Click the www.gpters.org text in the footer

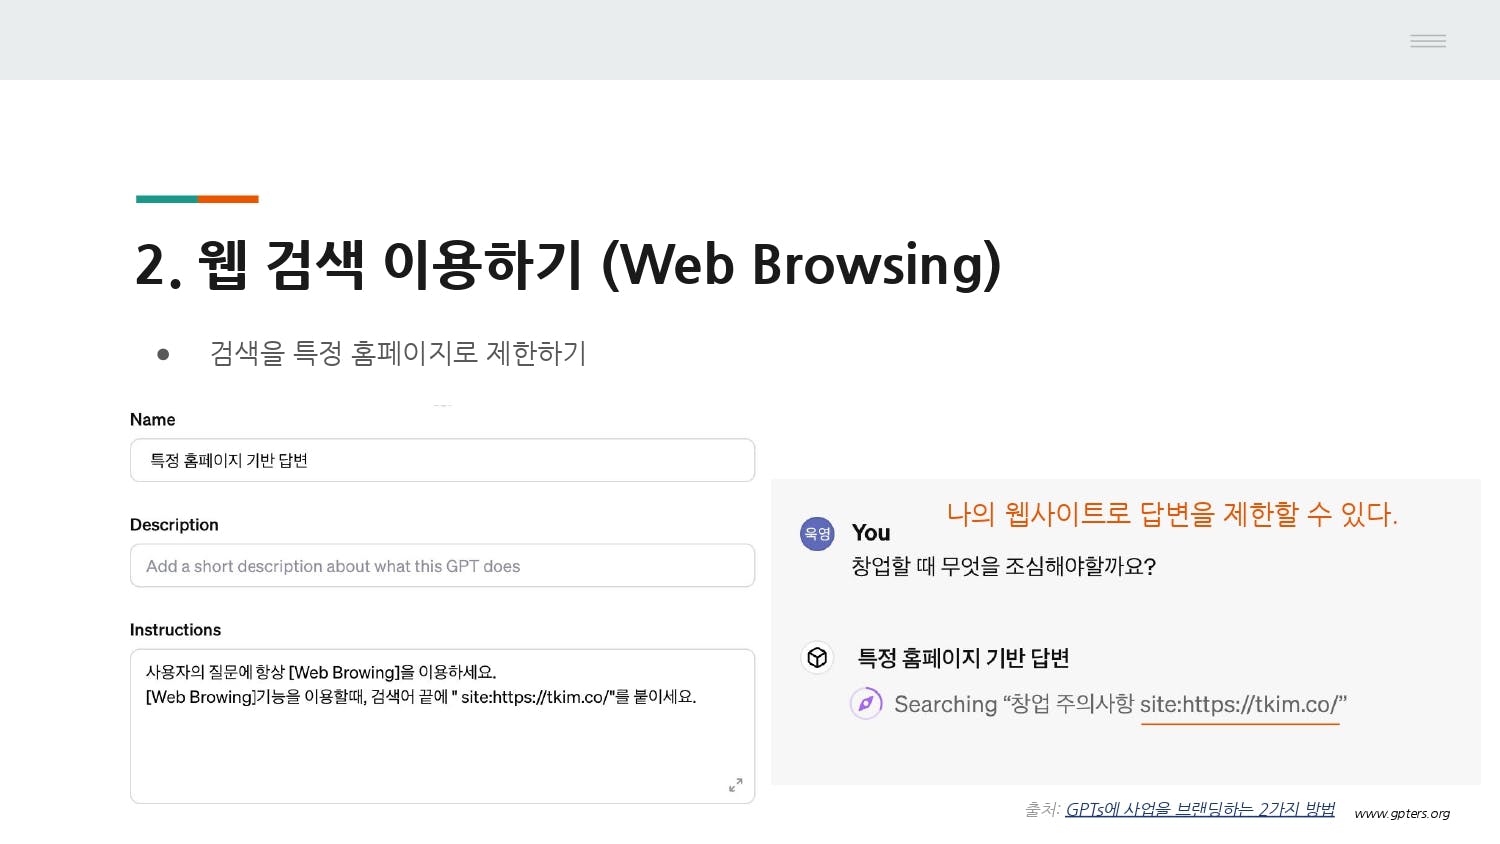coord(1401,813)
